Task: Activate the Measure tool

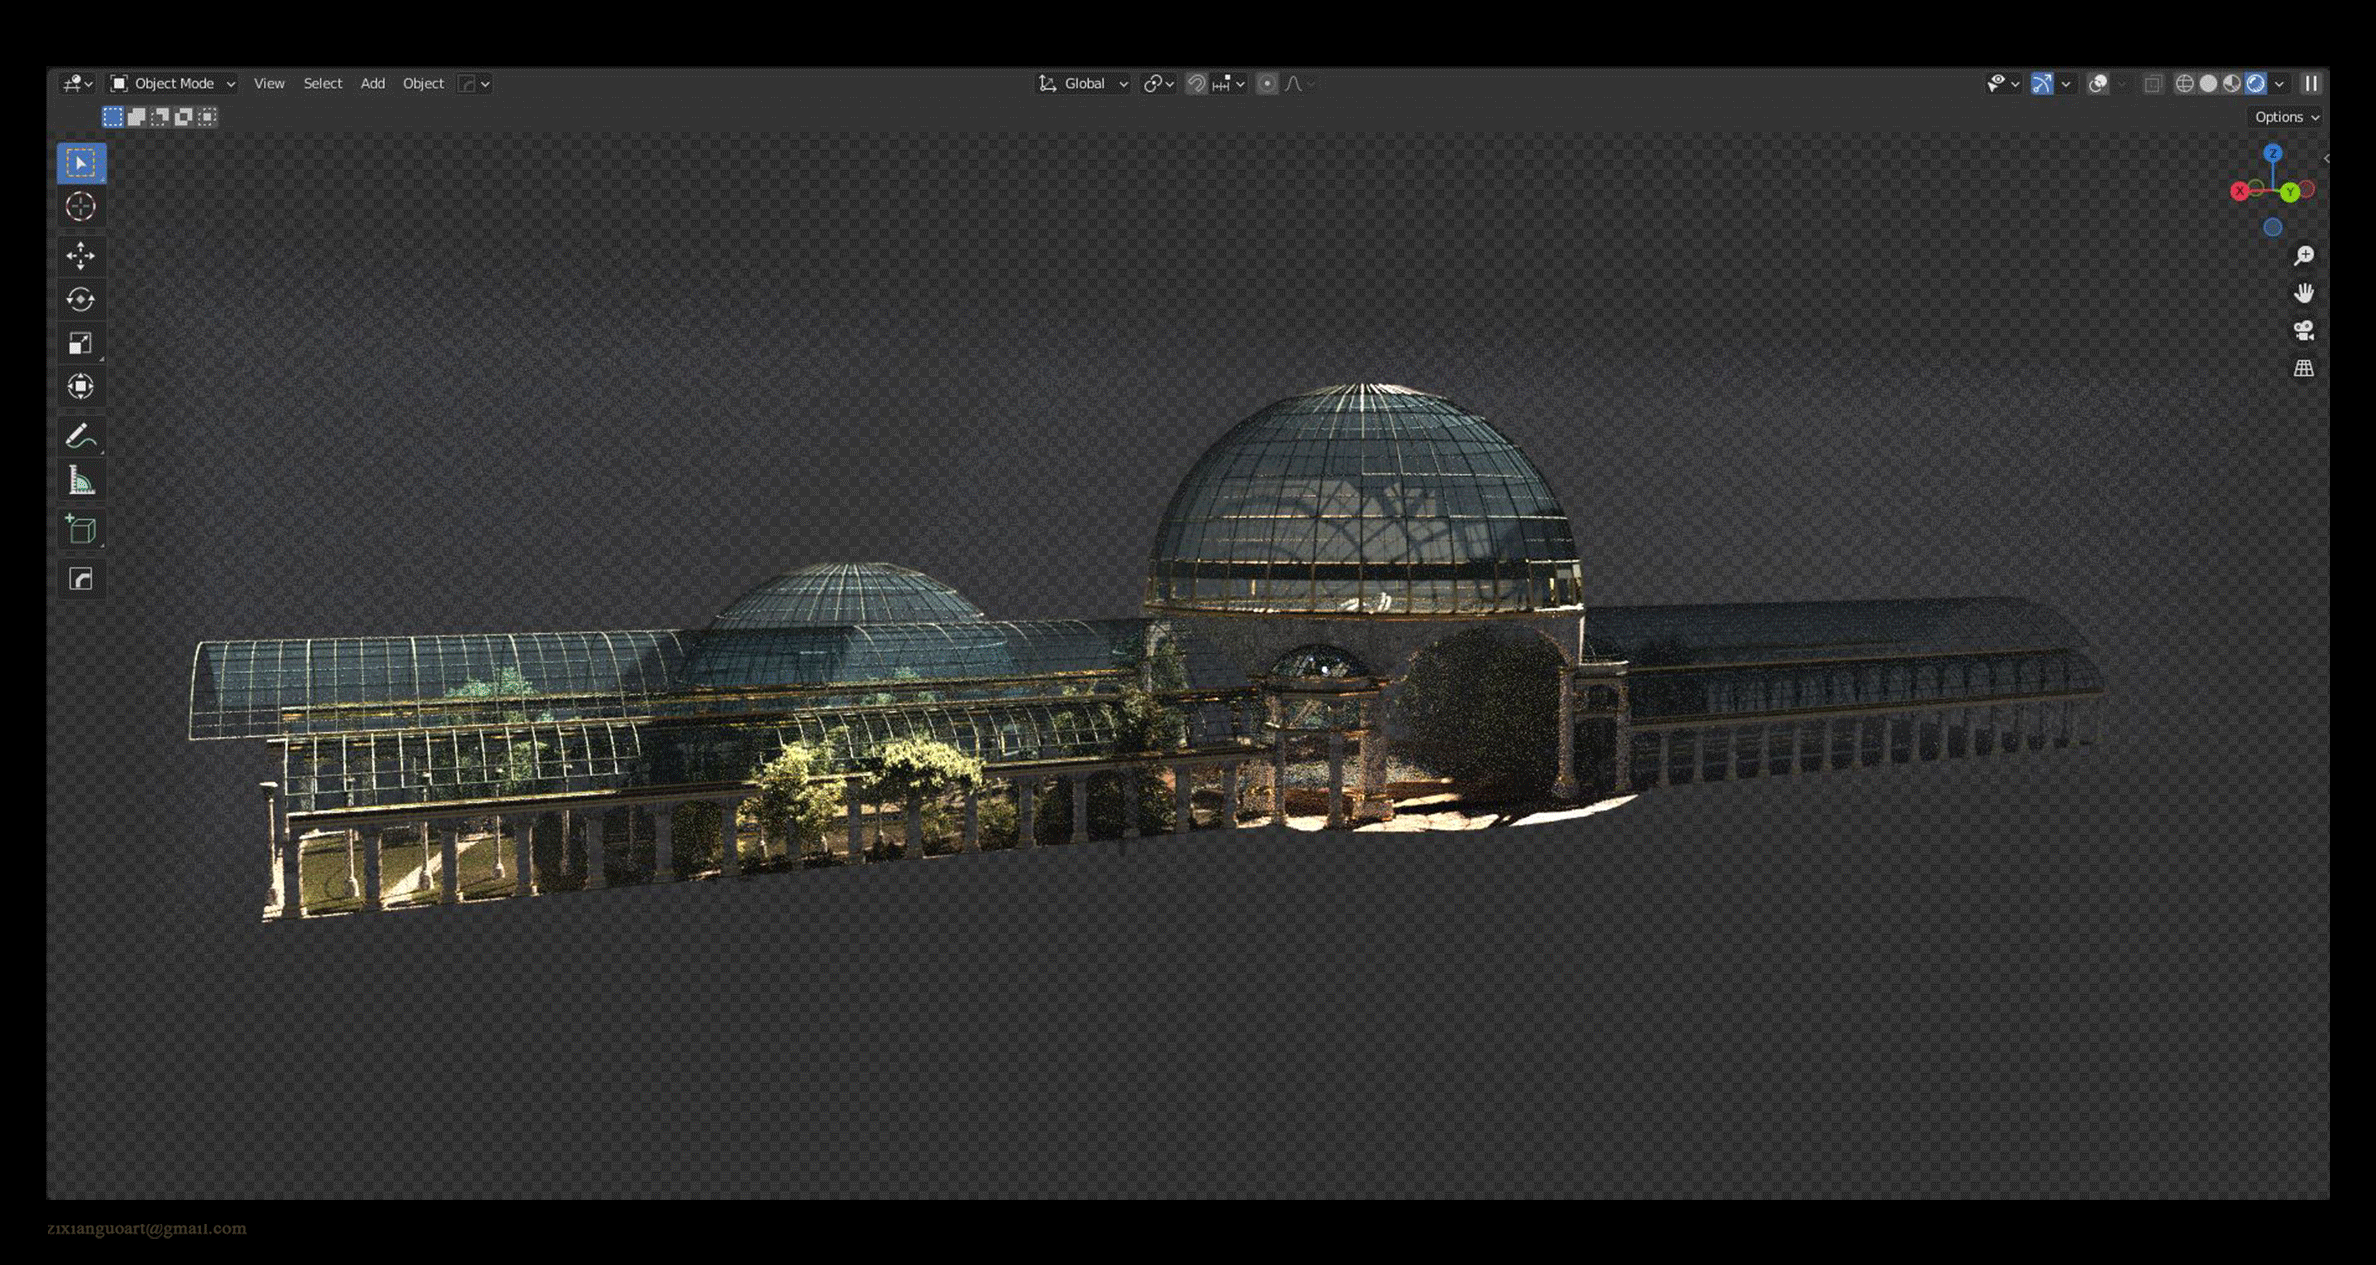Action: 81,481
